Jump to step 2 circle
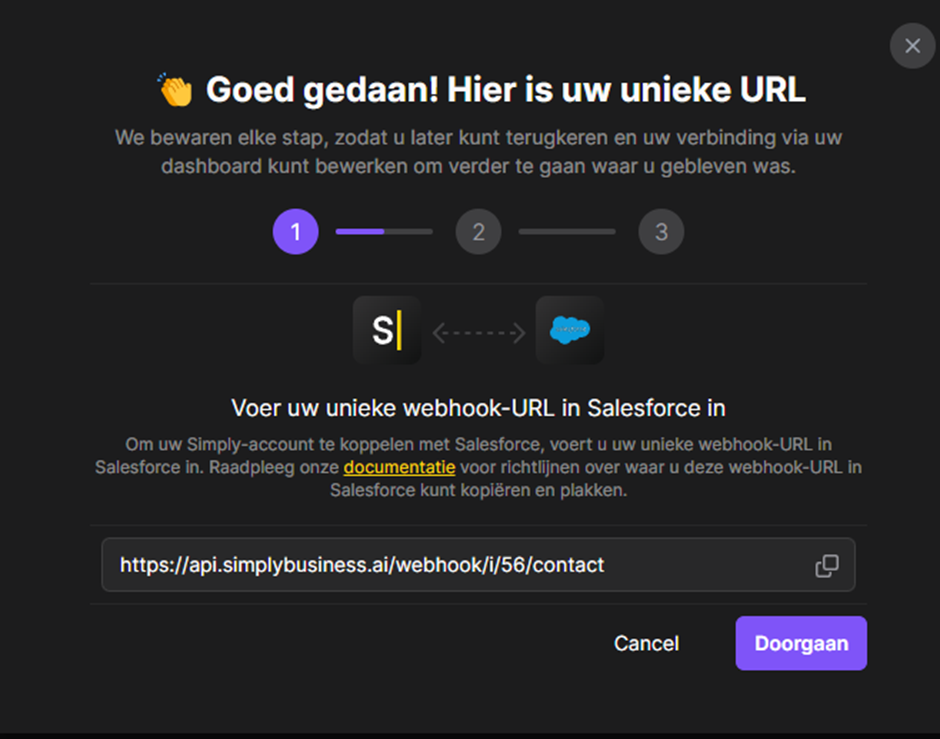 click(478, 231)
